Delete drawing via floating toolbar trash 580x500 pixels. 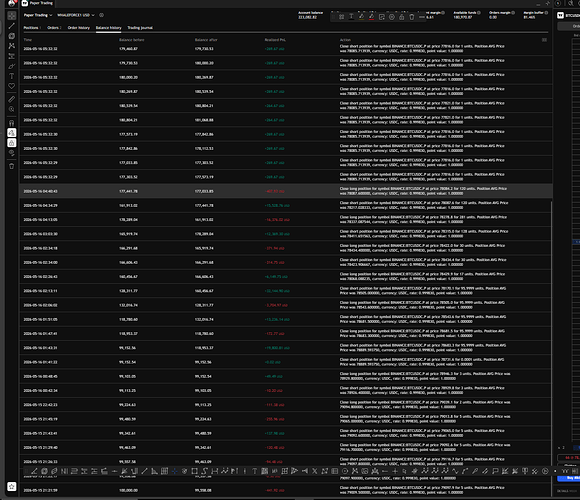coord(412,17)
